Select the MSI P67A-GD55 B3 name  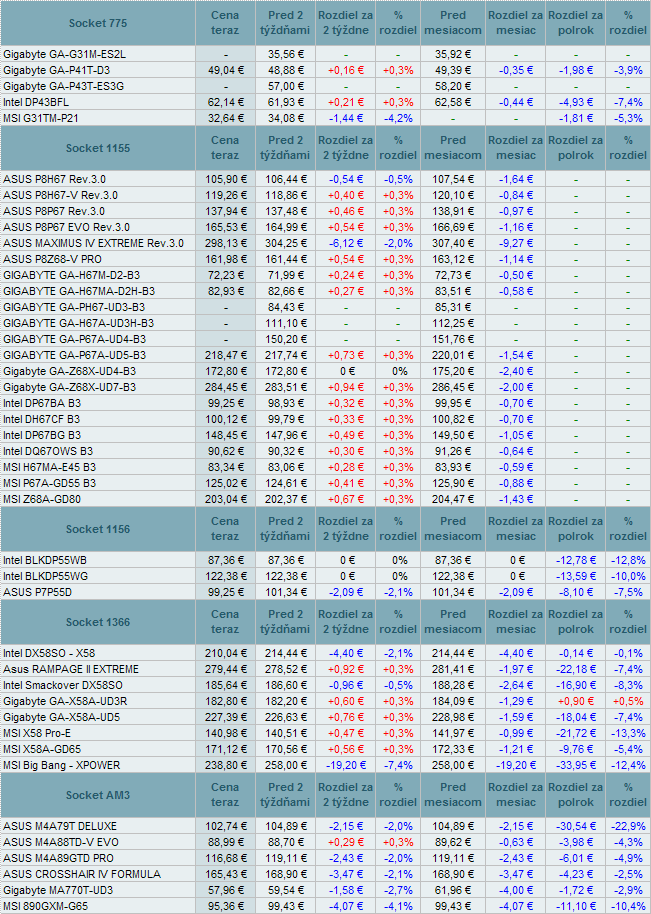tap(50, 484)
